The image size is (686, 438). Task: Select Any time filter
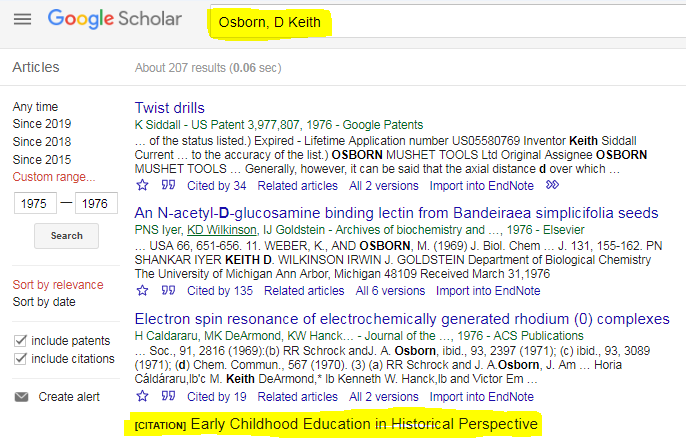[35, 107]
